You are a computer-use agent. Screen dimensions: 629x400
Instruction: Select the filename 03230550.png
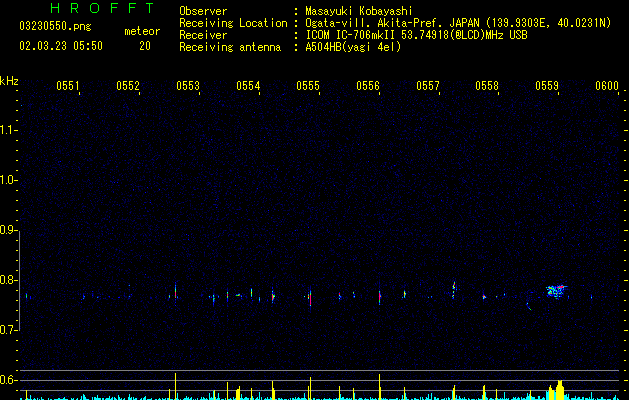tap(55, 26)
